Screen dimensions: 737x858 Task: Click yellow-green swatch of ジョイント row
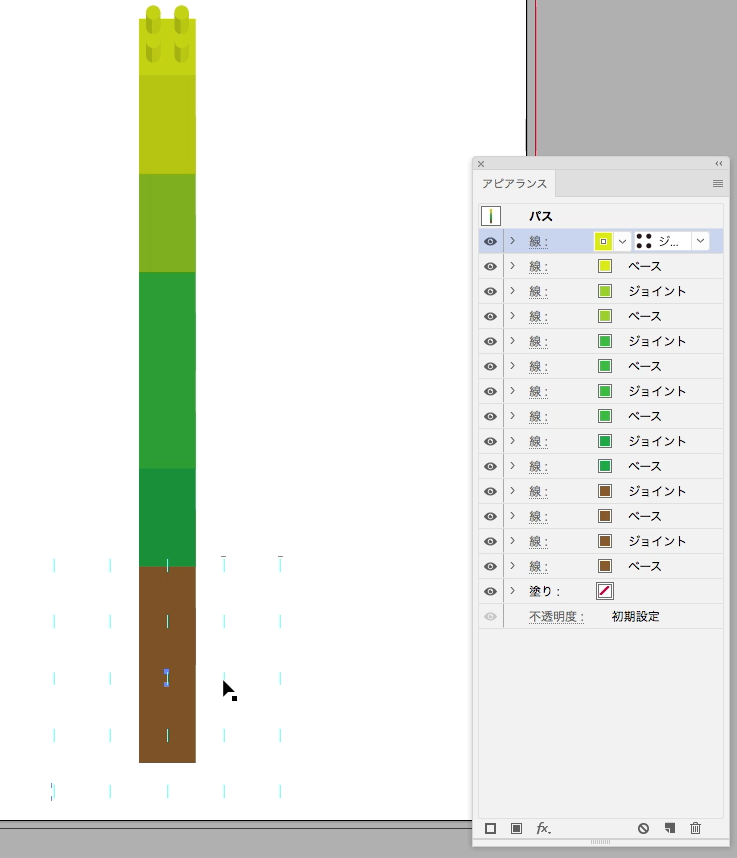605,292
